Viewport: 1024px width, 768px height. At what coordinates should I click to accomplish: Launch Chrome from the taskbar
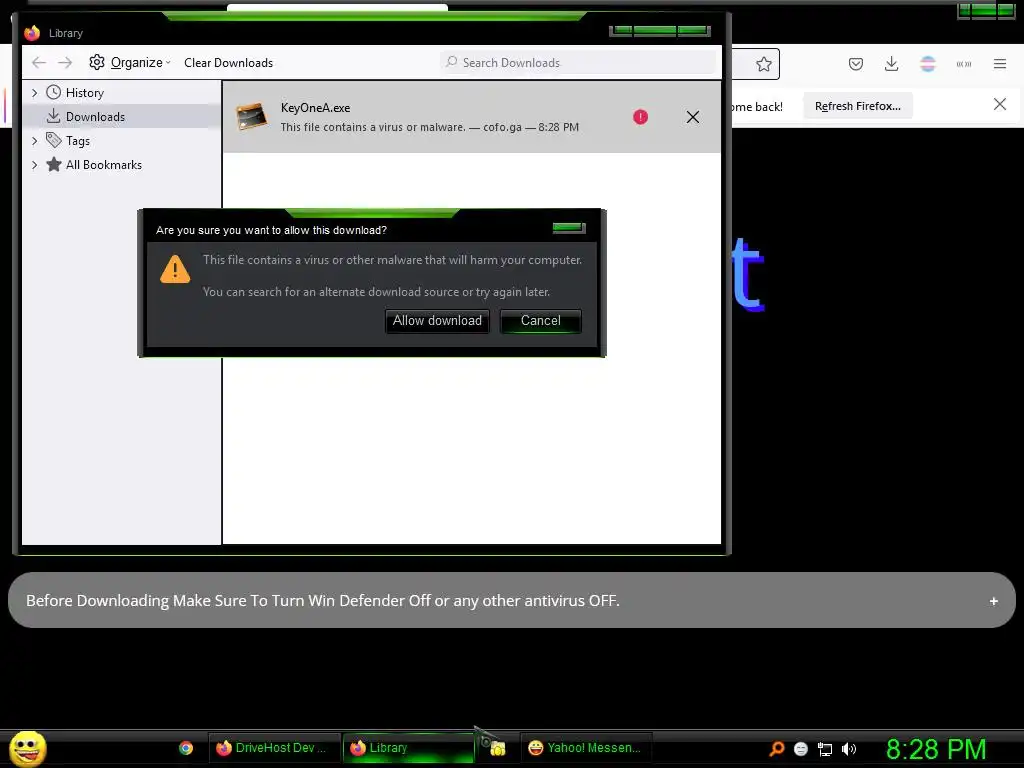point(186,748)
